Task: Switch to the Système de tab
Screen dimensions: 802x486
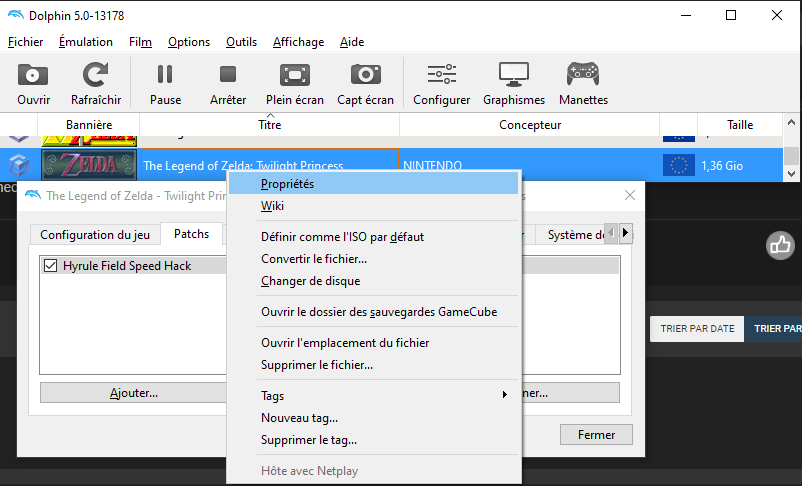Action: 570,235
